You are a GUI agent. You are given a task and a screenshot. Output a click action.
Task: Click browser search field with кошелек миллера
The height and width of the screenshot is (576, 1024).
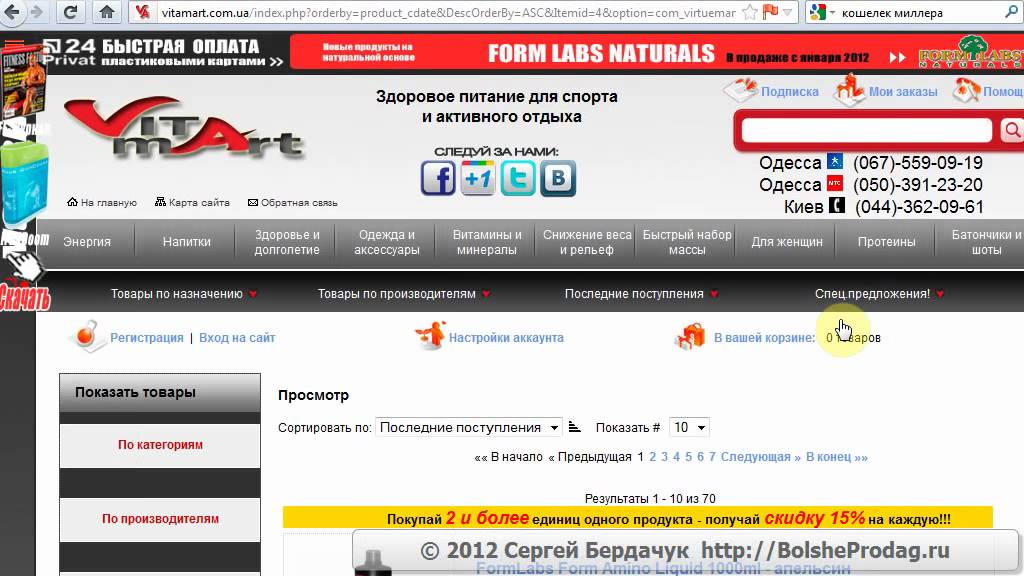pos(921,12)
